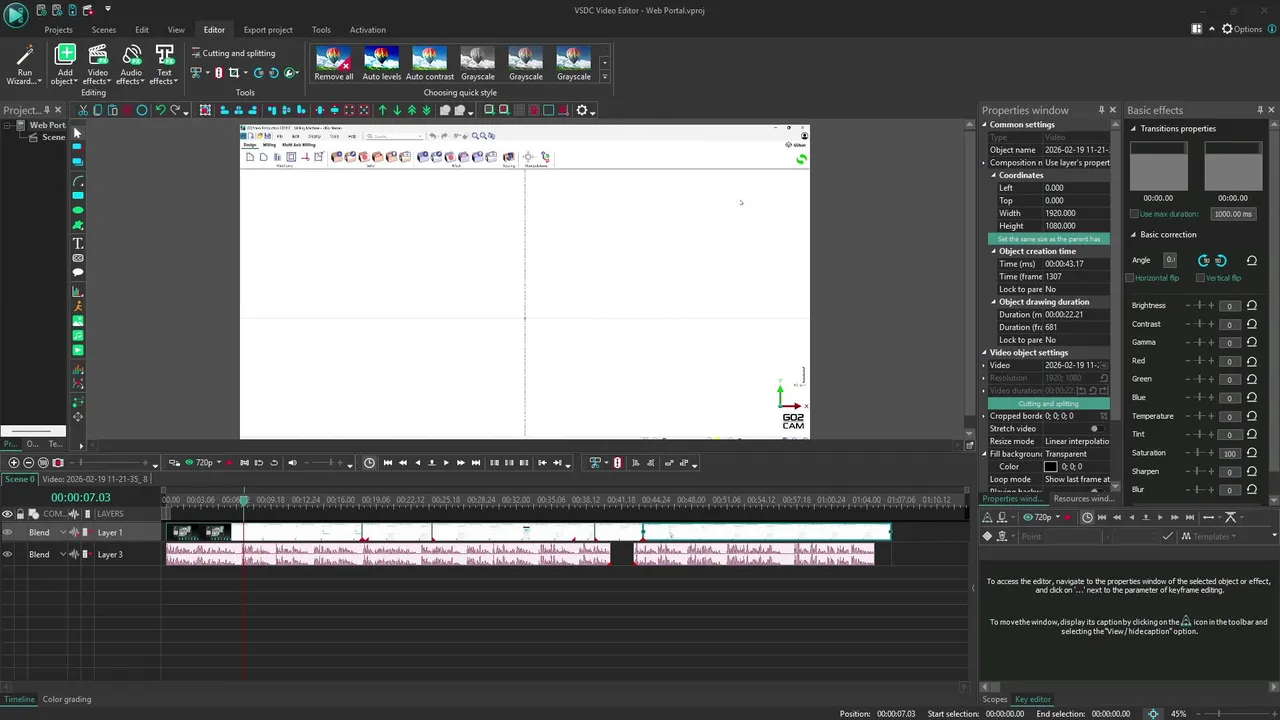Collapse the Common settings section
Image resolution: width=1280 pixels, height=720 pixels.
[x=985, y=125]
